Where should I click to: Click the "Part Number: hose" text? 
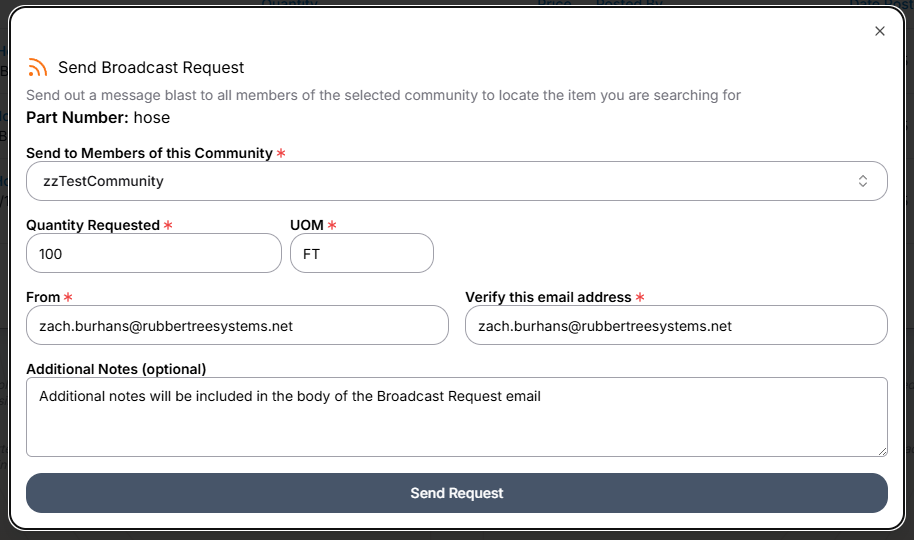[98, 117]
